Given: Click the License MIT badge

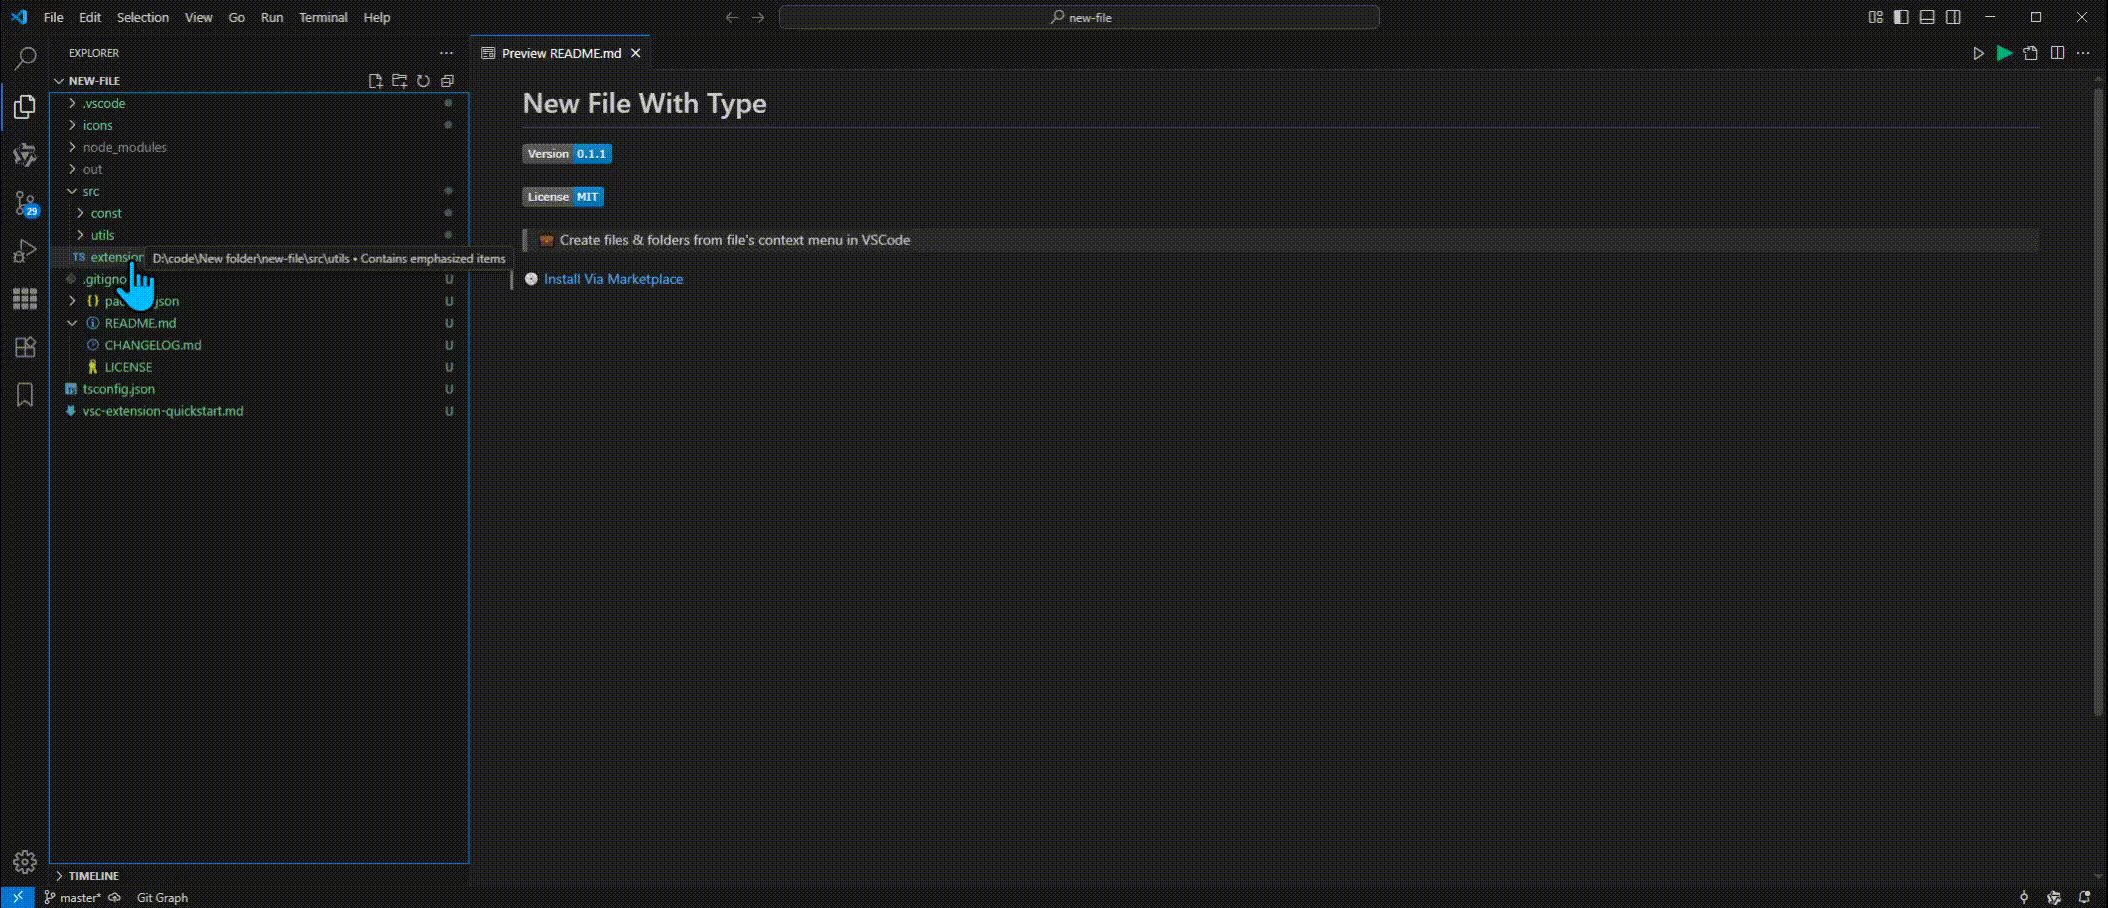Looking at the screenshot, I should [x=563, y=197].
